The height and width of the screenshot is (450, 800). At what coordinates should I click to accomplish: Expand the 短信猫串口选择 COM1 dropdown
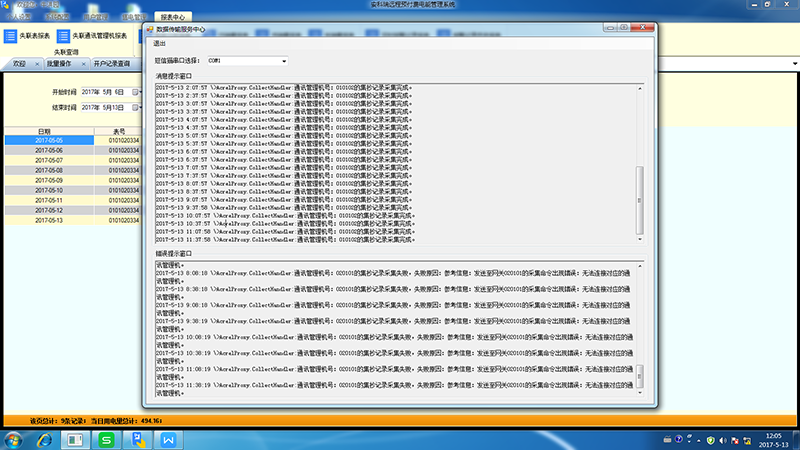click(x=283, y=60)
